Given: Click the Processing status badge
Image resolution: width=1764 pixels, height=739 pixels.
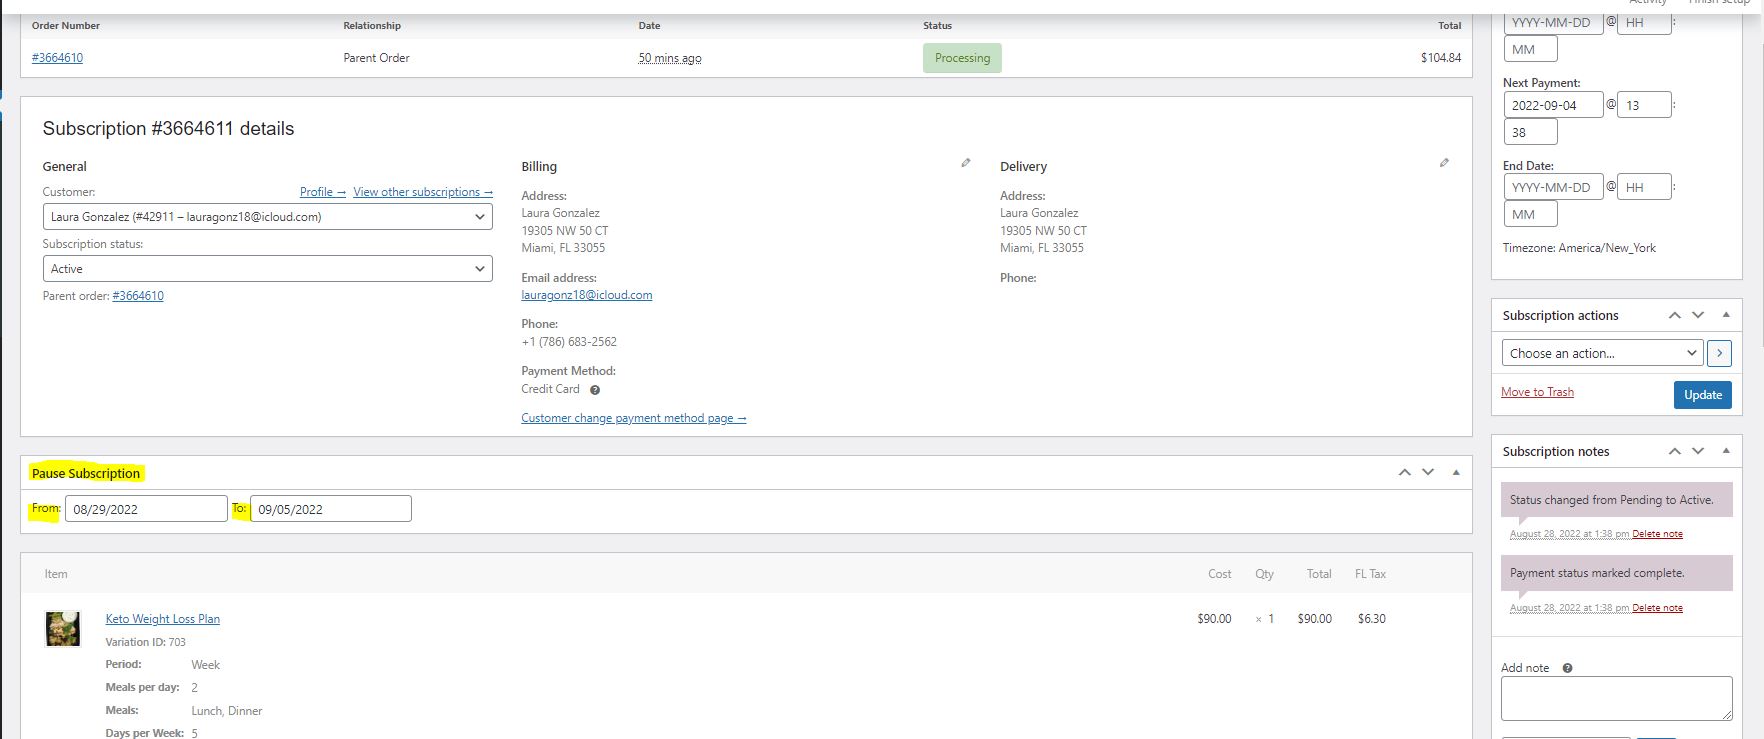Looking at the screenshot, I should (962, 58).
